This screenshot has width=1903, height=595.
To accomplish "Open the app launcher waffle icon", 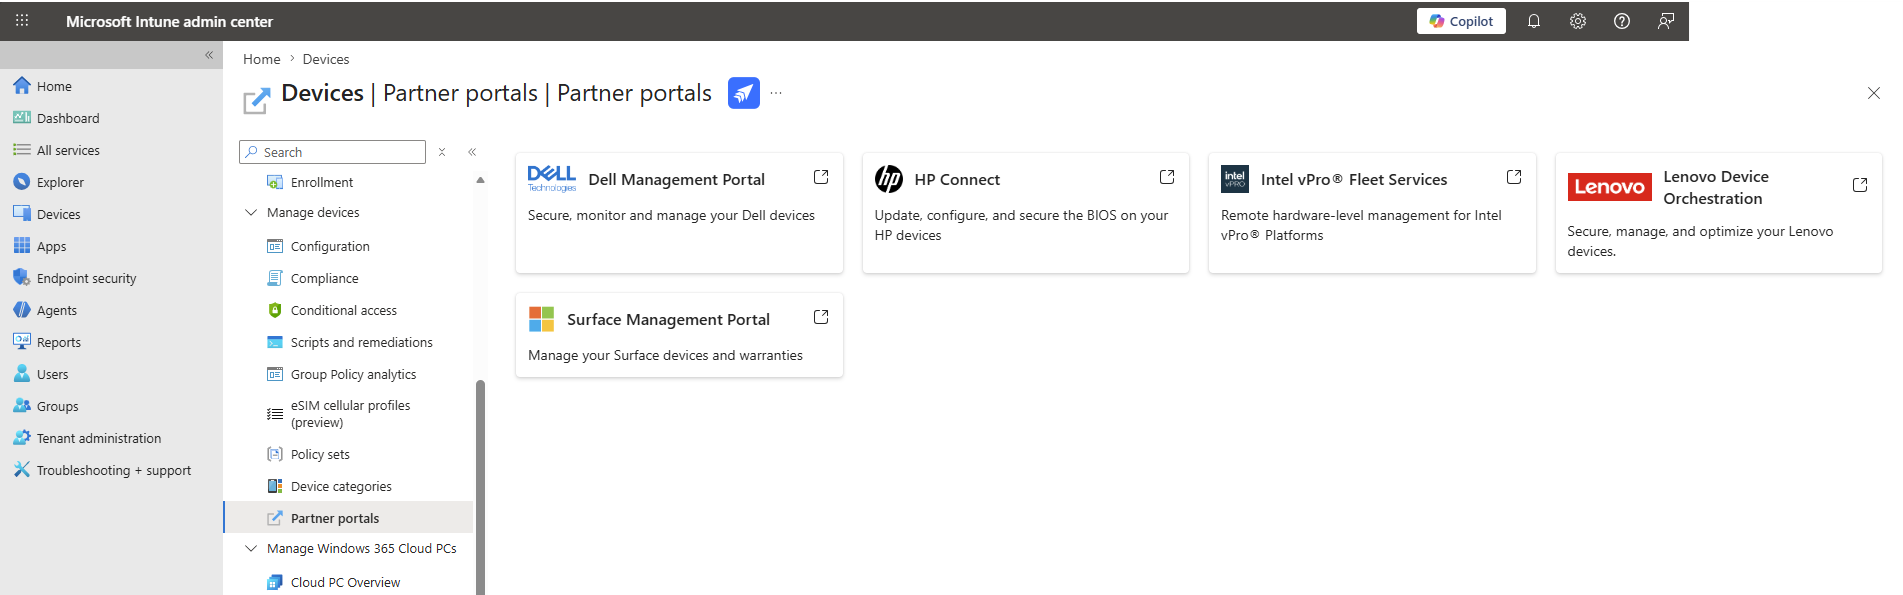I will pyautogui.click(x=22, y=21).
